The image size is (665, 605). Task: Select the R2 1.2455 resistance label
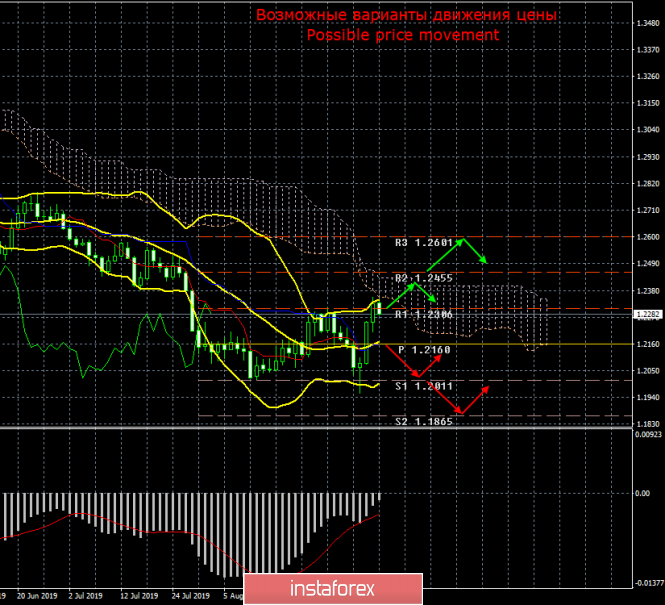[423, 277]
